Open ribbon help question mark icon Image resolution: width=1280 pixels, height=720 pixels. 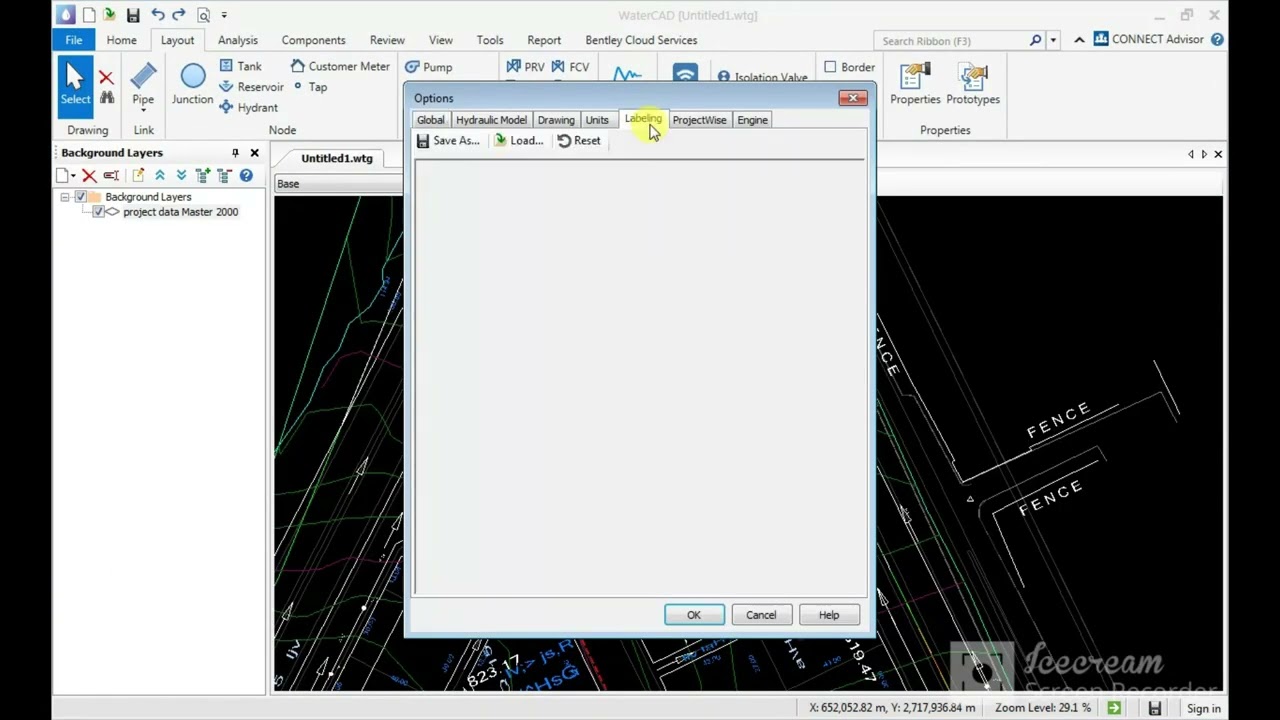pos(1217,40)
